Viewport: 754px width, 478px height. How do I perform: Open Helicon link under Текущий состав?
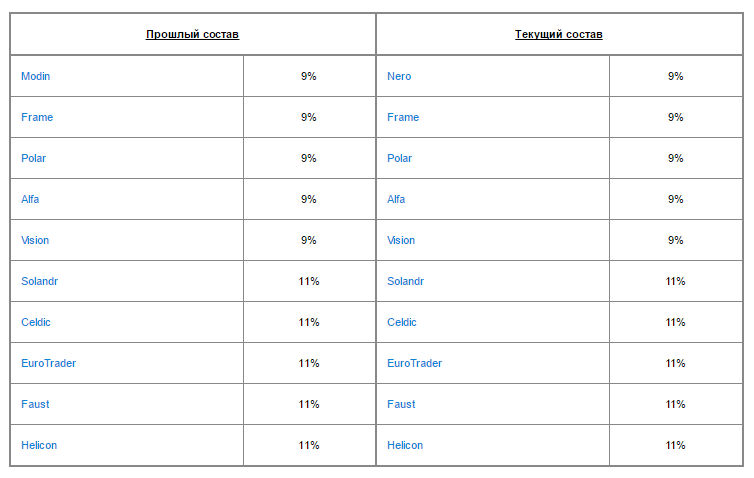[405, 445]
